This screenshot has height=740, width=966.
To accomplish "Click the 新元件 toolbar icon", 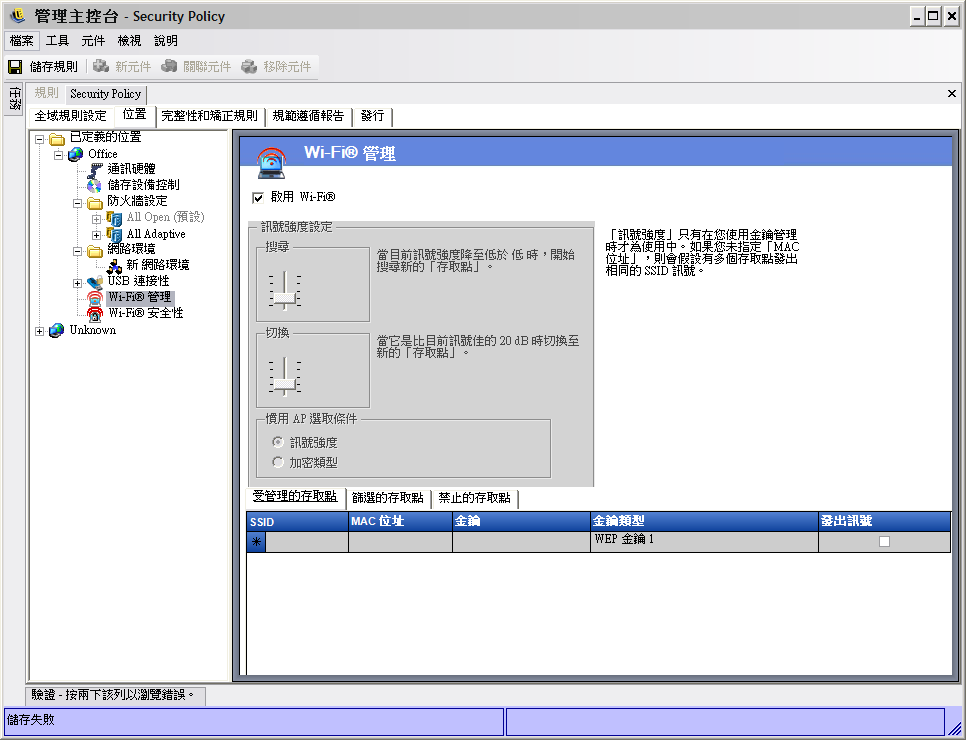I will (101, 66).
